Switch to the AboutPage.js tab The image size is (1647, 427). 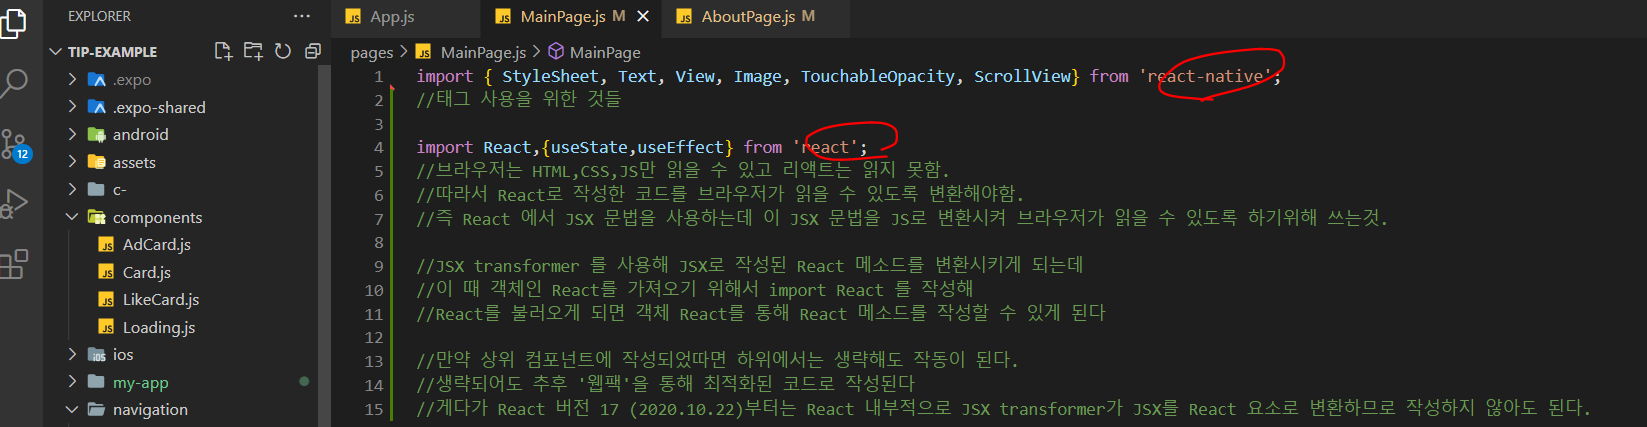(747, 17)
